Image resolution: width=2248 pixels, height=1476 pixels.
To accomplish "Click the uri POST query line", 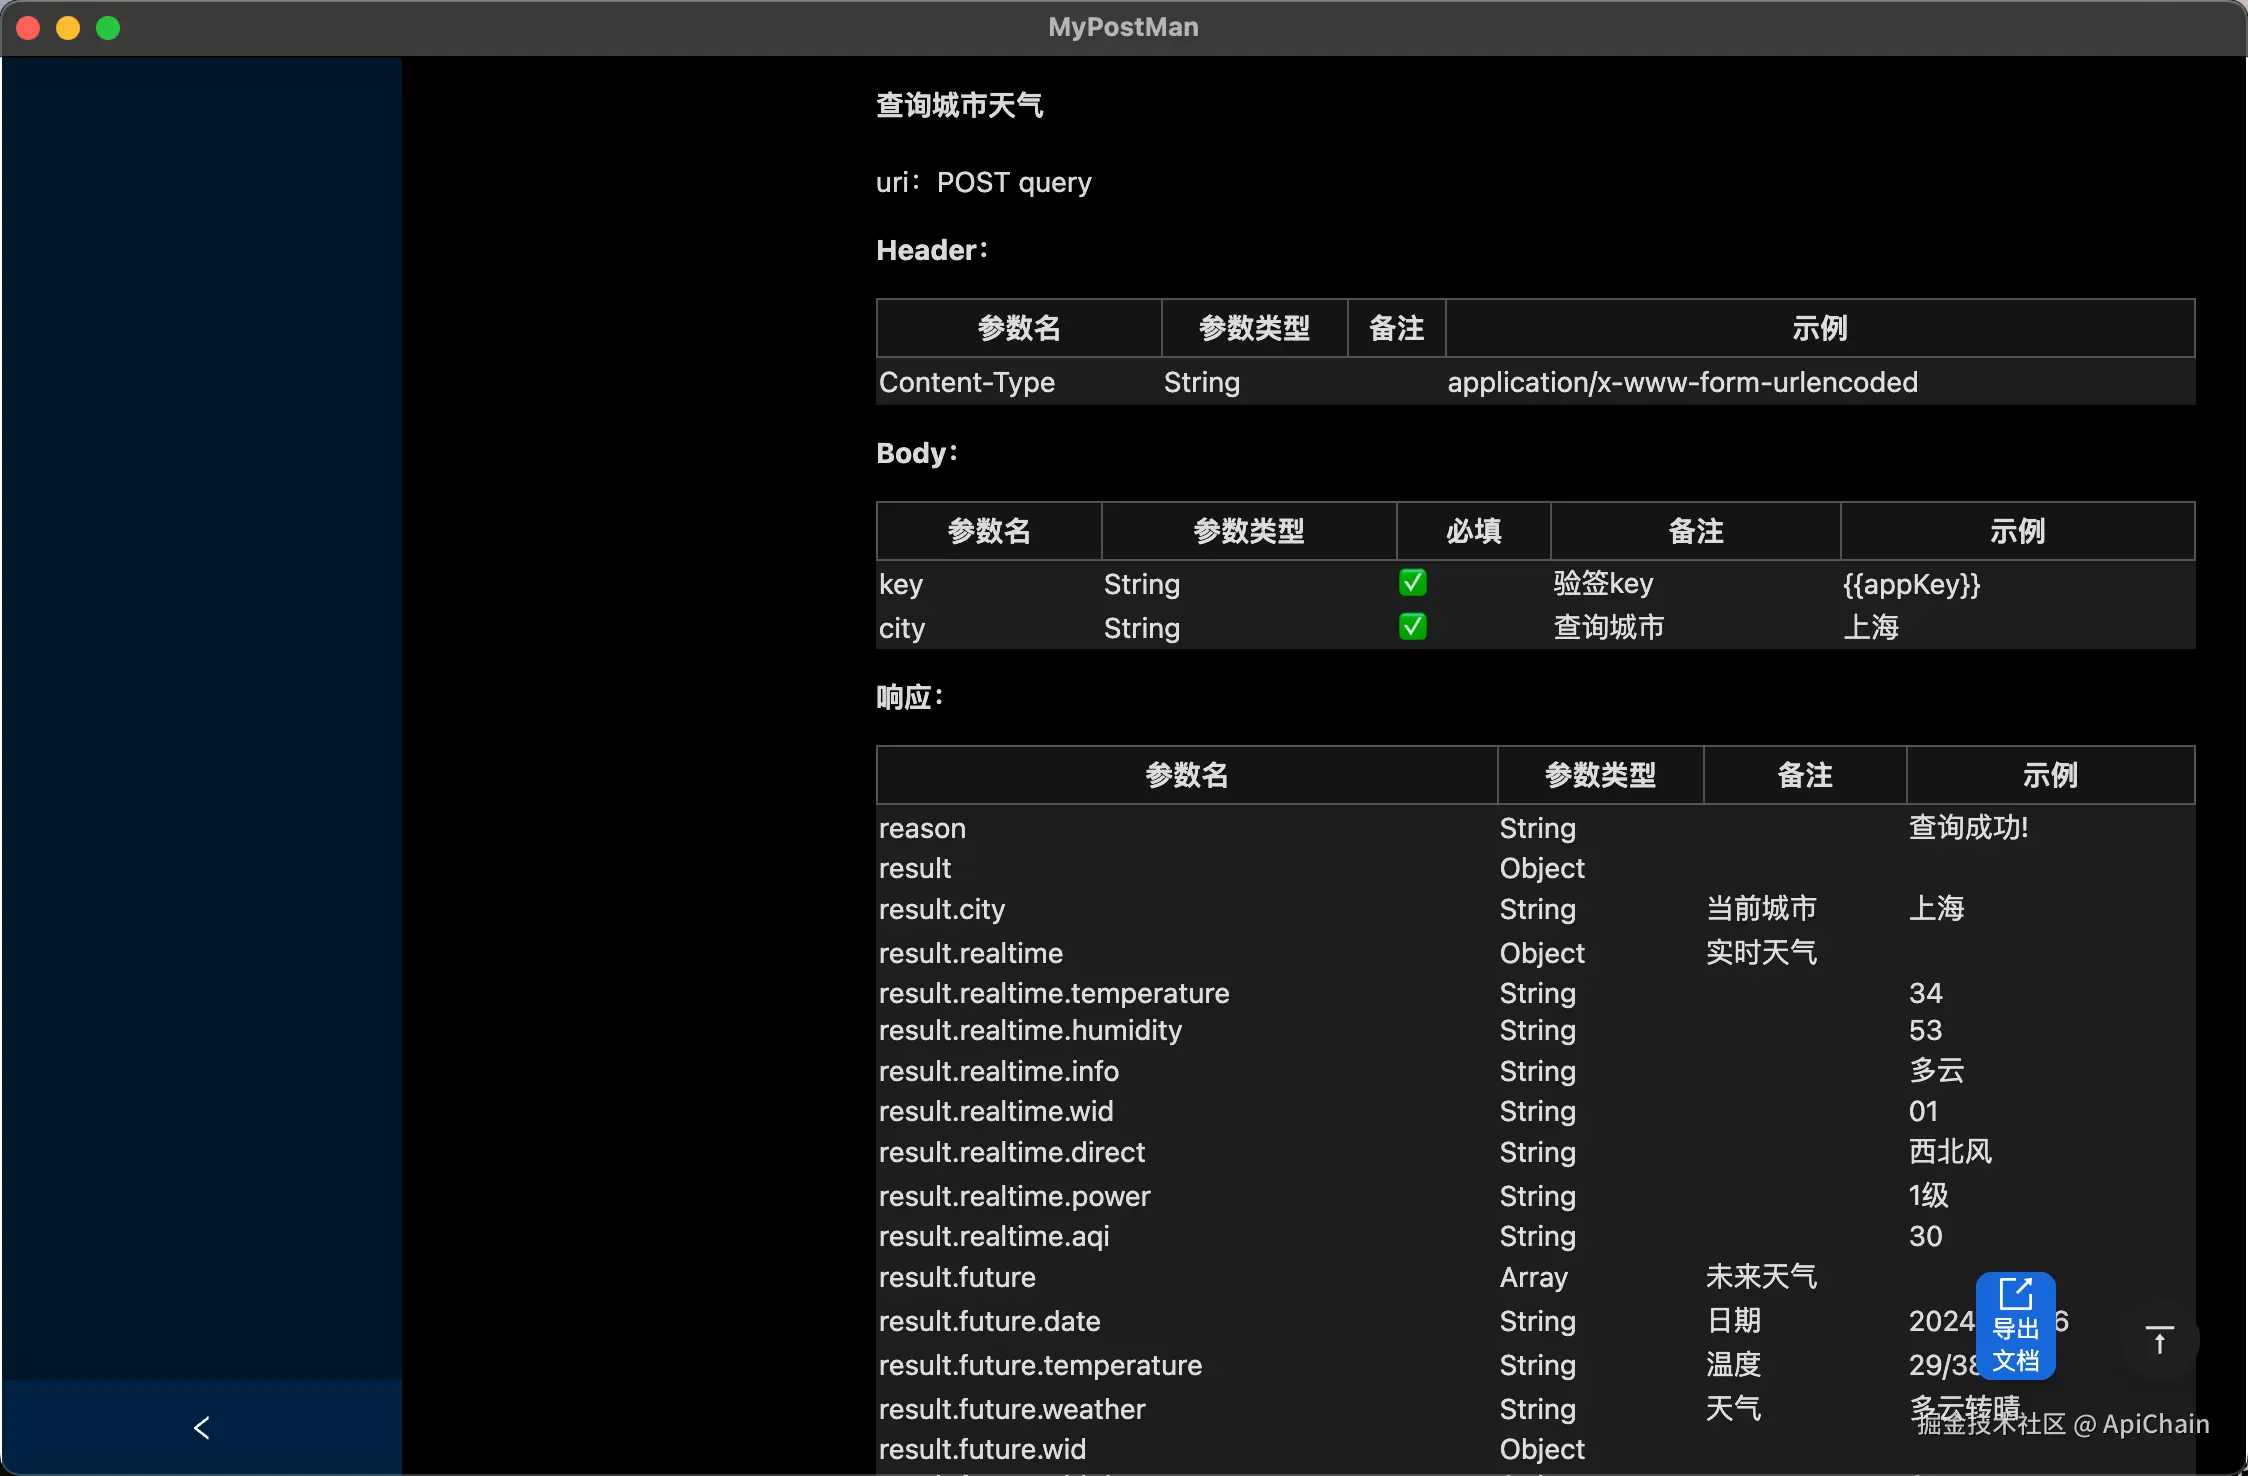I will pos(983,182).
